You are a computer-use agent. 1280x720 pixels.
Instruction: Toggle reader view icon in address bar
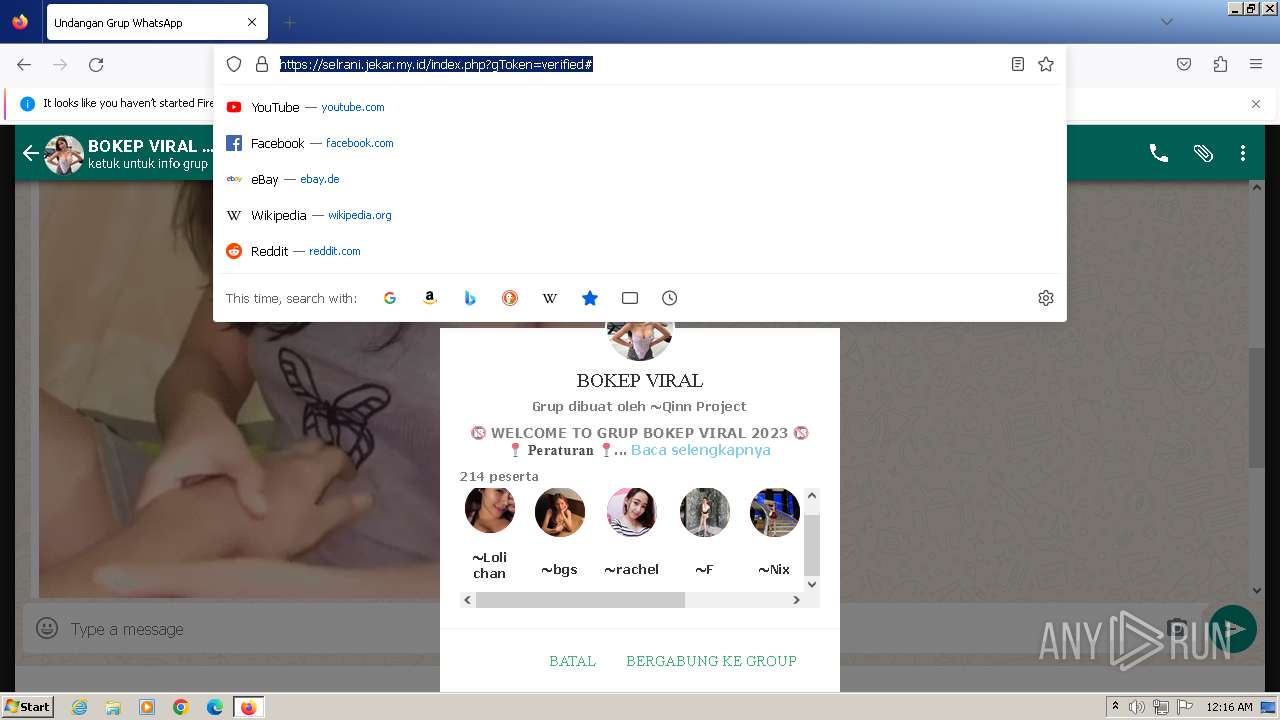[1017, 64]
